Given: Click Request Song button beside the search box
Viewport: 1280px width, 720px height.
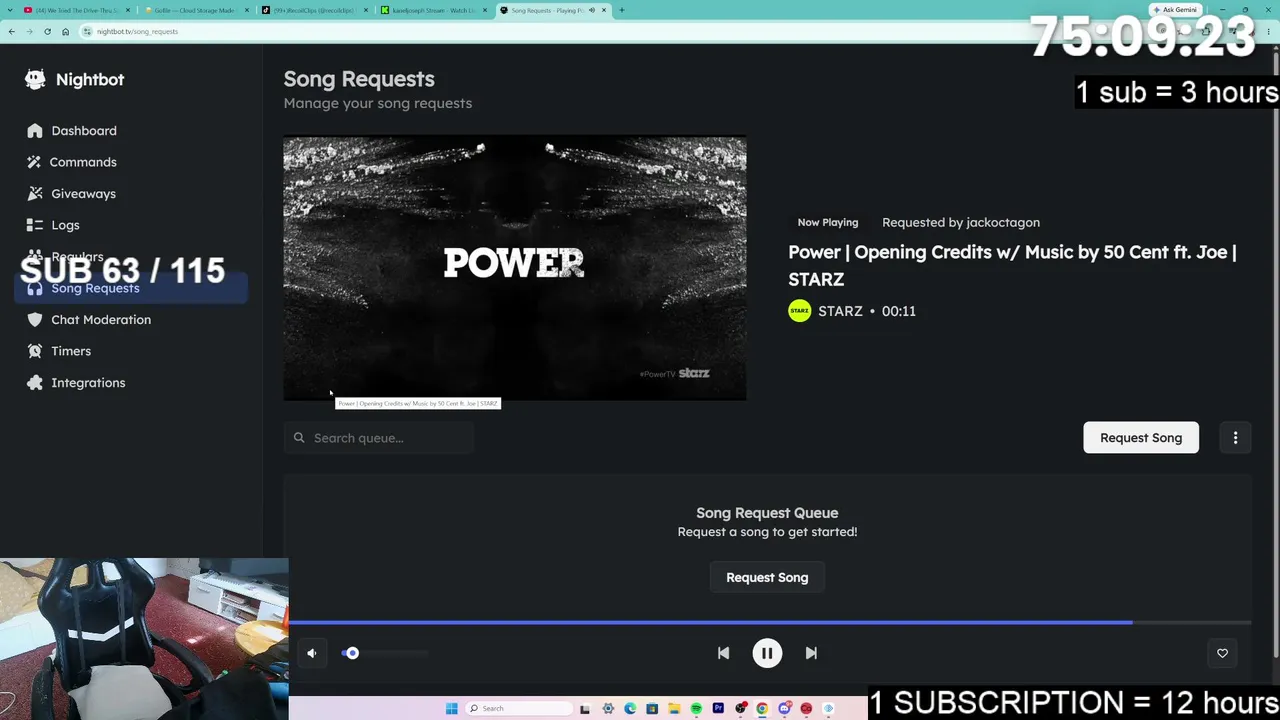Looking at the screenshot, I should pos(1141,438).
